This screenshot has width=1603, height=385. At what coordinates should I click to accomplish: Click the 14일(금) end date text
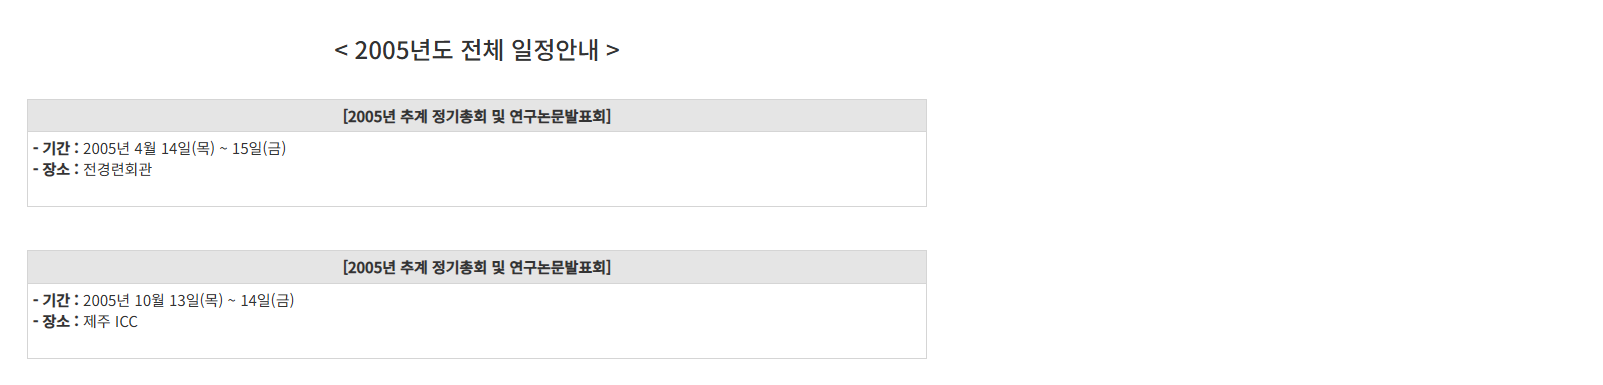point(267,300)
